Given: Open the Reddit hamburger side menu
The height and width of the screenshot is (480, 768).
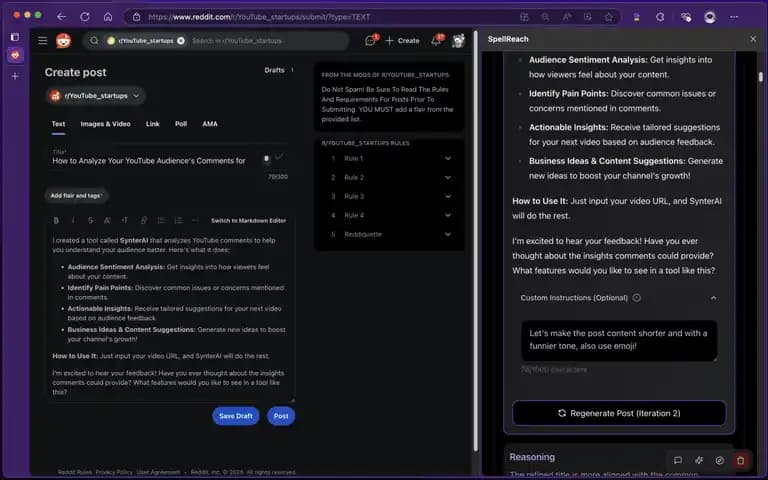Looking at the screenshot, I should [x=43, y=41].
